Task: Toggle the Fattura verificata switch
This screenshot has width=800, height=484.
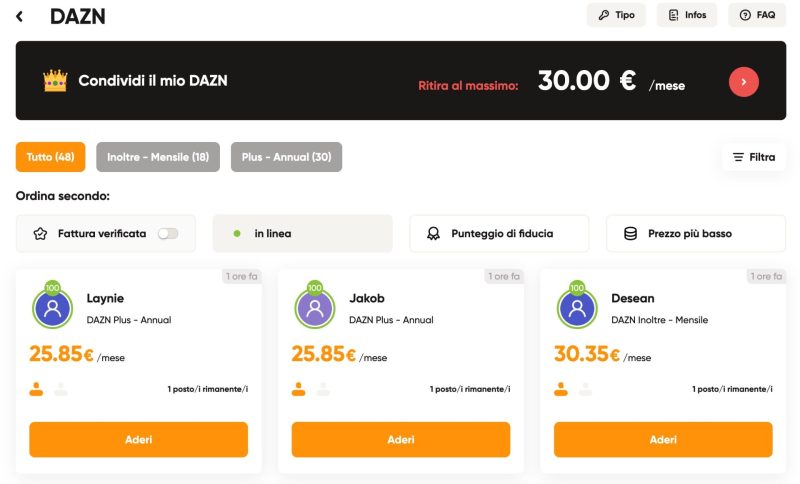Action: coord(168,233)
